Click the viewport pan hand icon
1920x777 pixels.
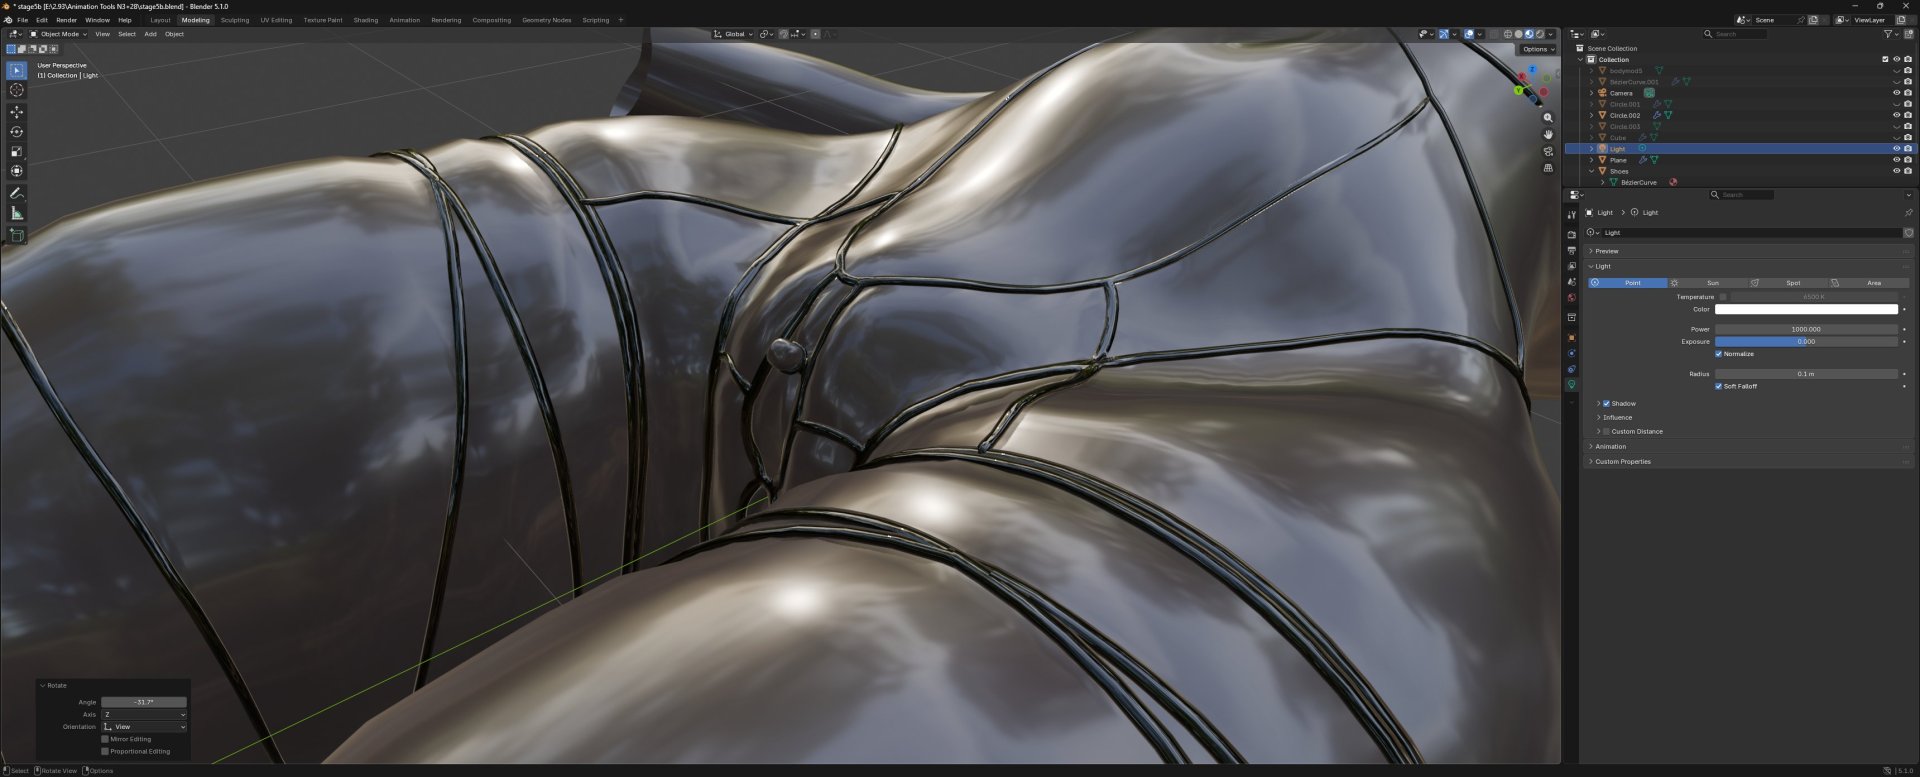tap(1548, 134)
